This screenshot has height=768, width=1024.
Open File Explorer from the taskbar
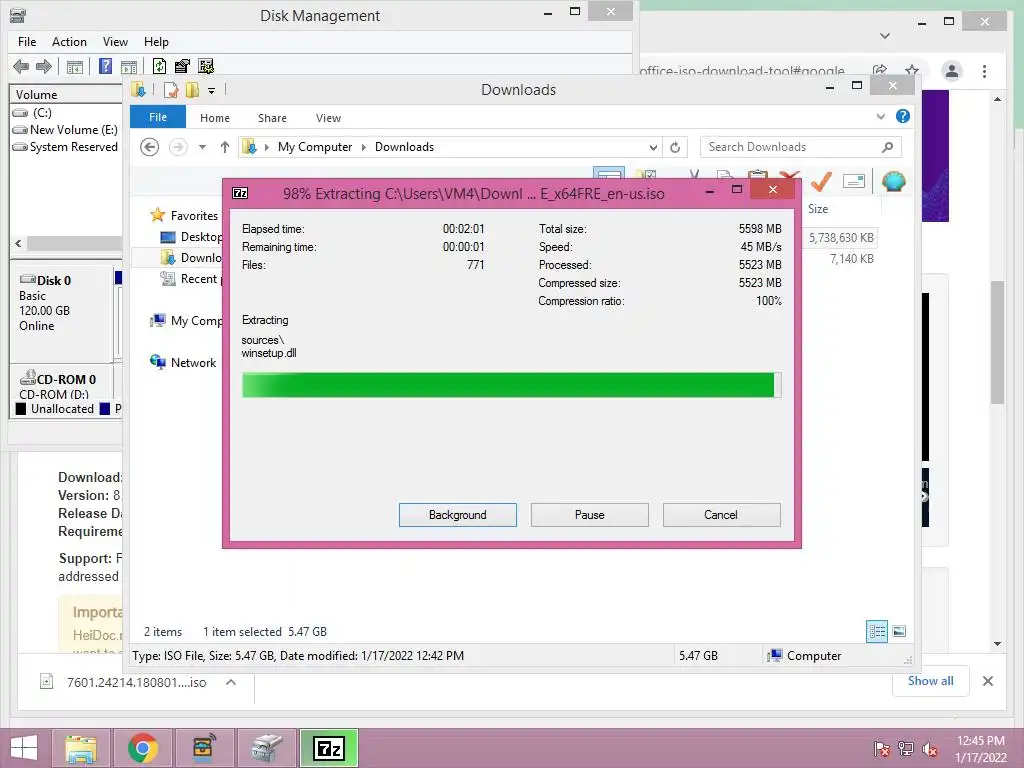point(81,748)
